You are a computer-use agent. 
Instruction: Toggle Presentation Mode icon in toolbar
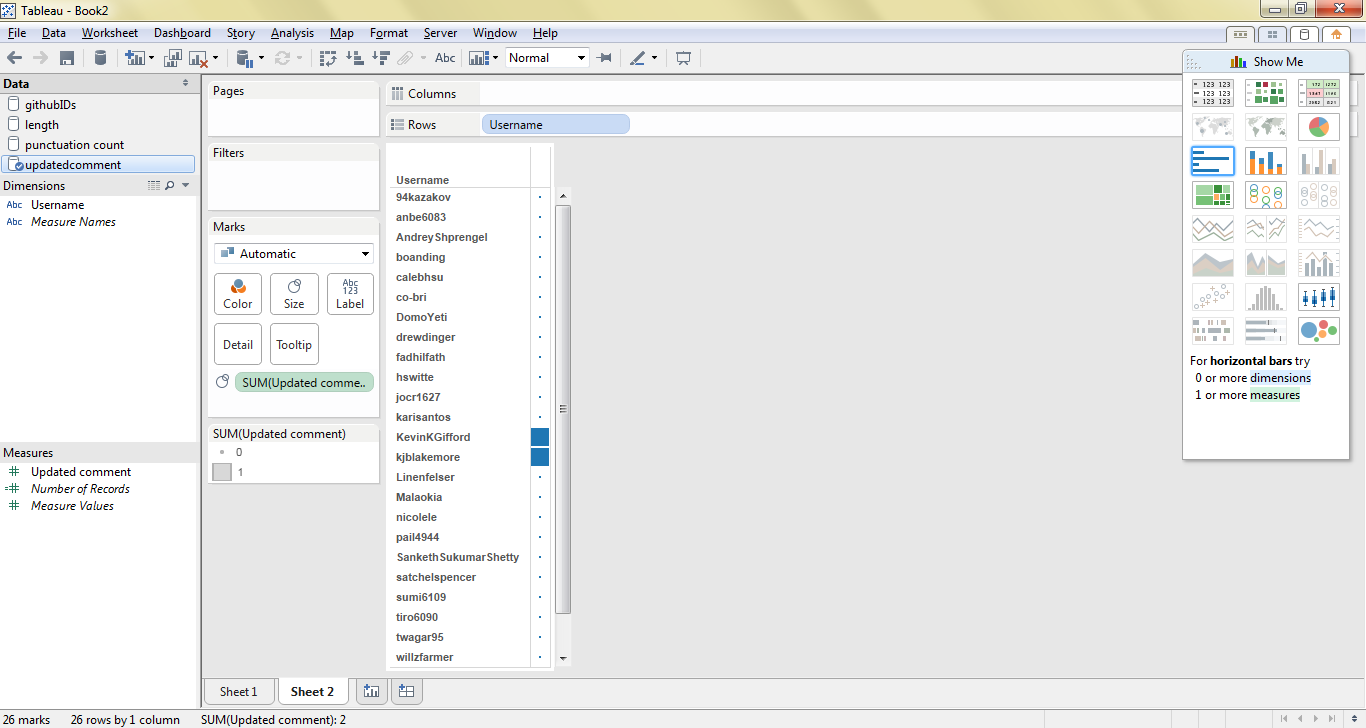click(683, 58)
